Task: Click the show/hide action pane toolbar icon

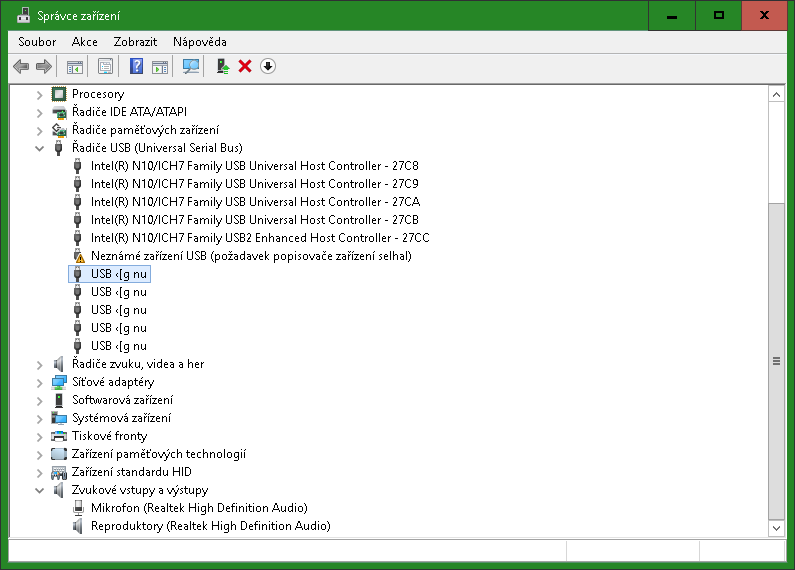Action: point(160,66)
